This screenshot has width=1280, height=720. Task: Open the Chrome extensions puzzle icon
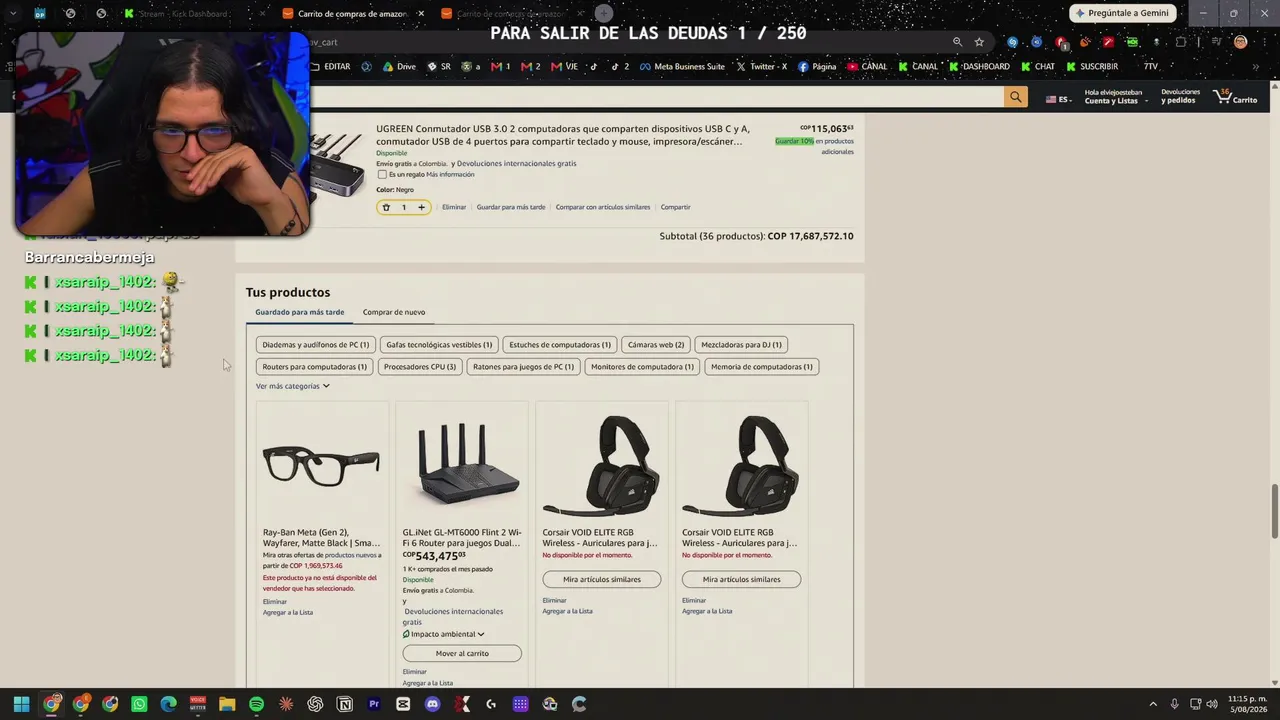1181,42
